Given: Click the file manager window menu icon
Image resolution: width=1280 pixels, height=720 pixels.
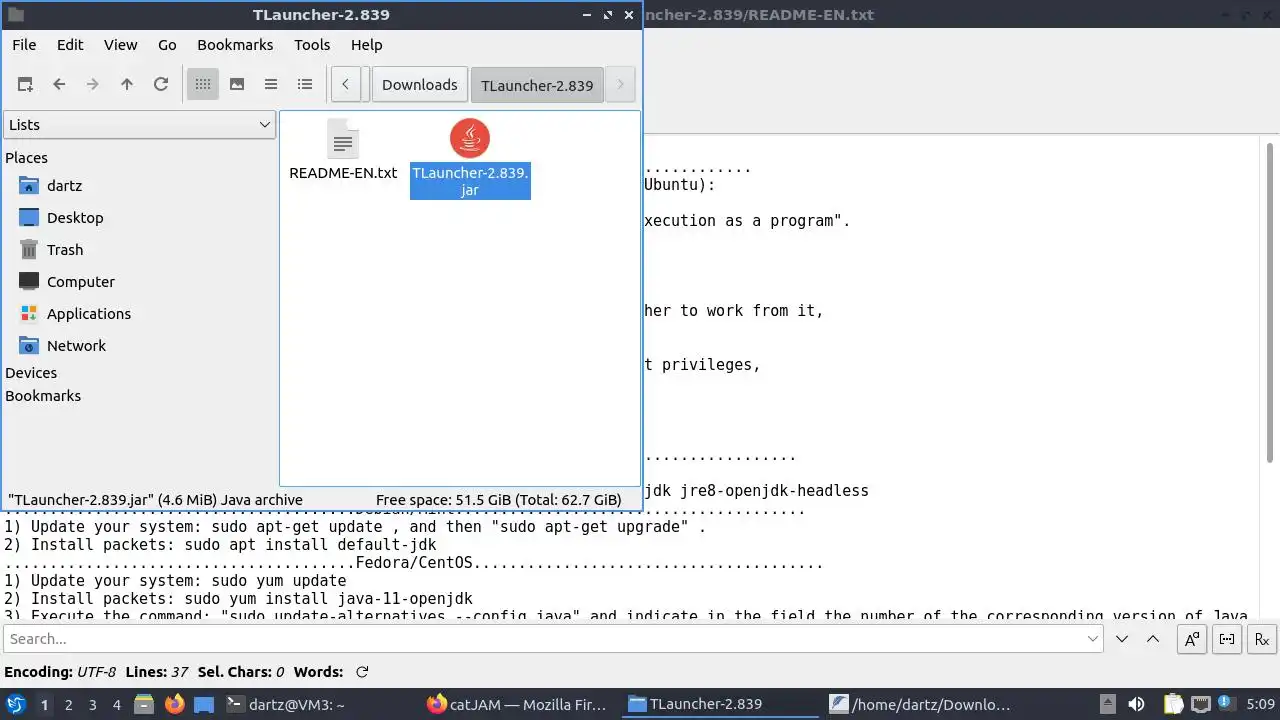Looking at the screenshot, I should 15,15.
